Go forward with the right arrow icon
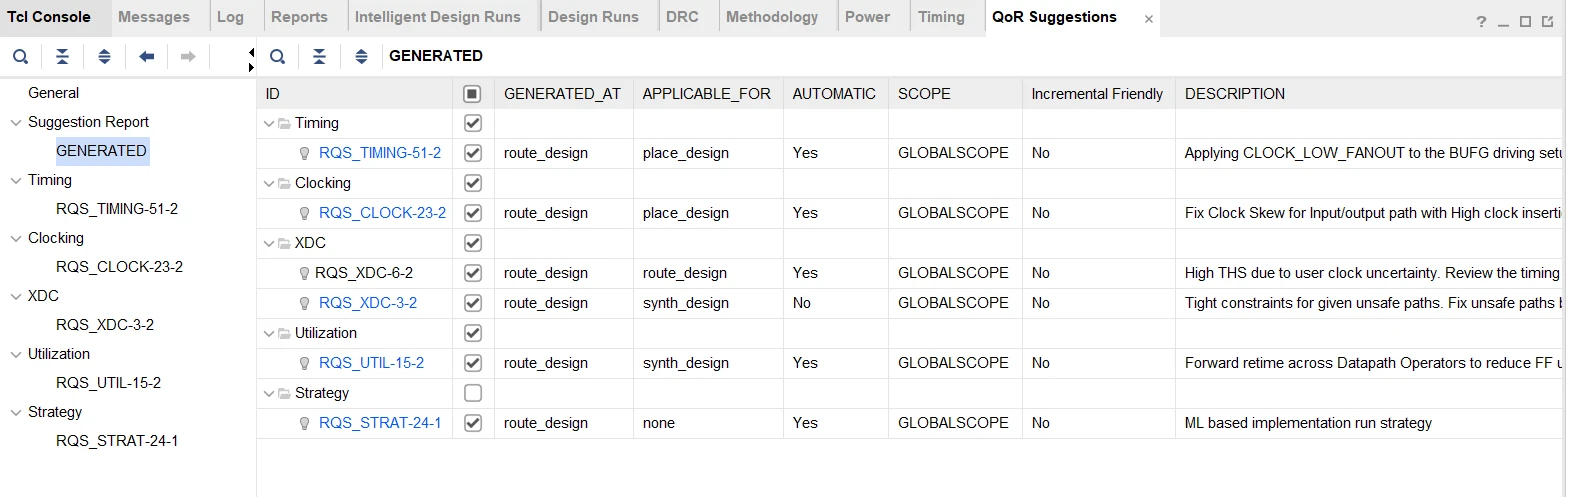The image size is (1570, 497). [x=188, y=57]
